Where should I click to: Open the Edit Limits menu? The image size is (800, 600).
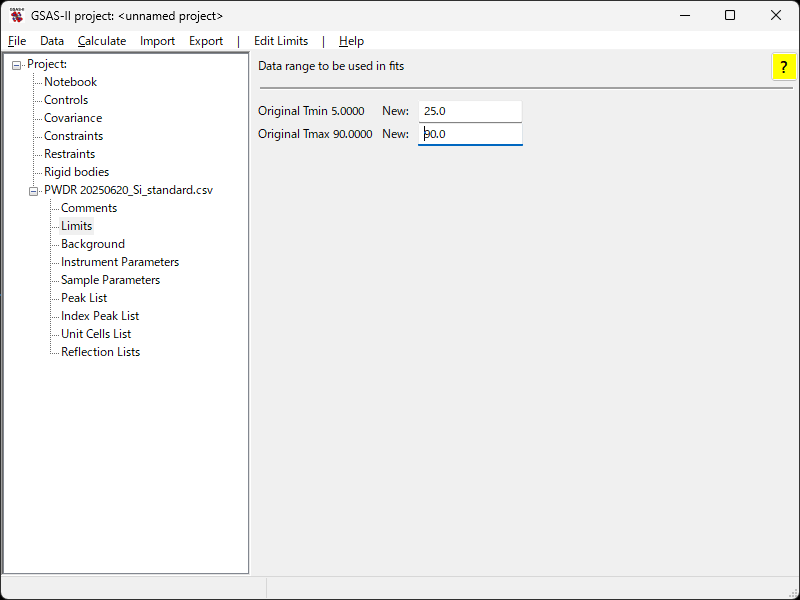[x=281, y=41]
